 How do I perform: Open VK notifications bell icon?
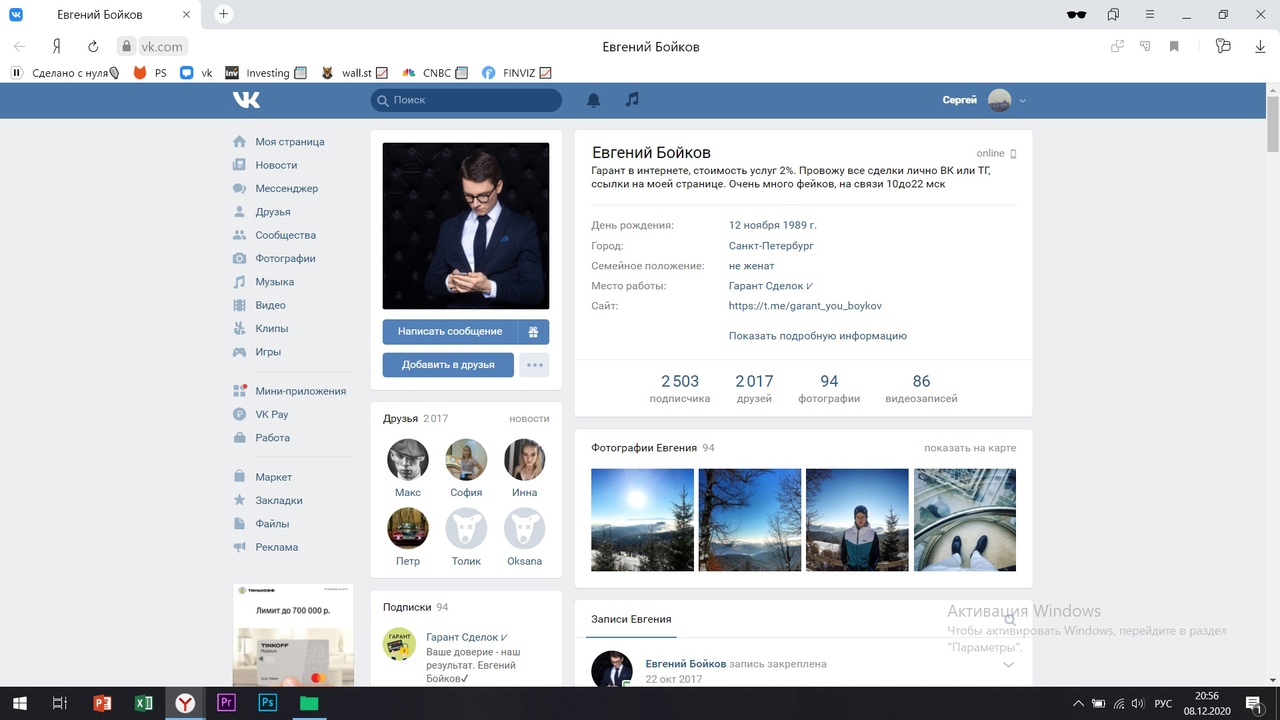[x=593, y=100]
